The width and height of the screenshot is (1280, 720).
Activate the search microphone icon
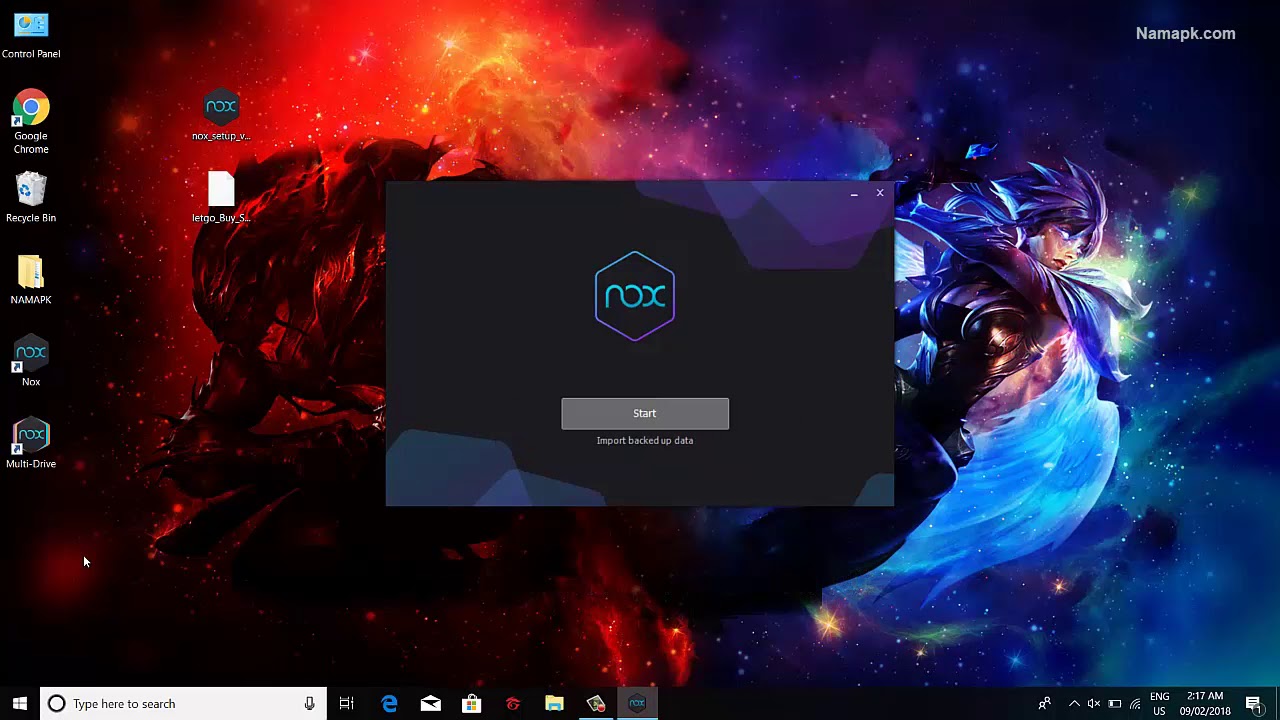310,704
